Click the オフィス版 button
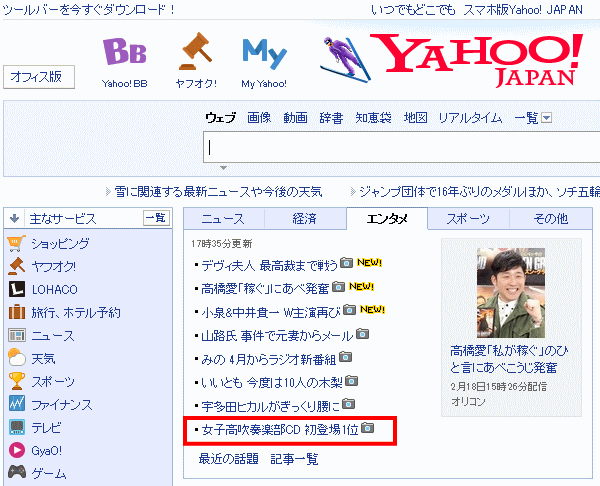 [39, 77]
